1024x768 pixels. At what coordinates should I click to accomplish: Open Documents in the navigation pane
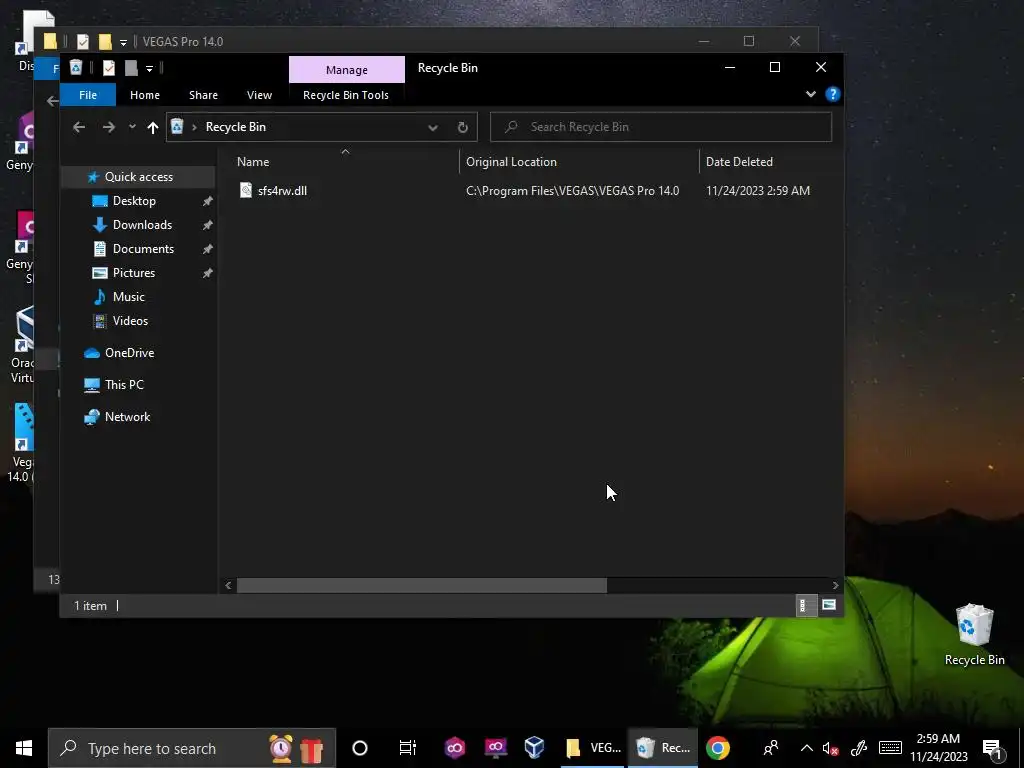pyautogui.click(x=143, y=249)
